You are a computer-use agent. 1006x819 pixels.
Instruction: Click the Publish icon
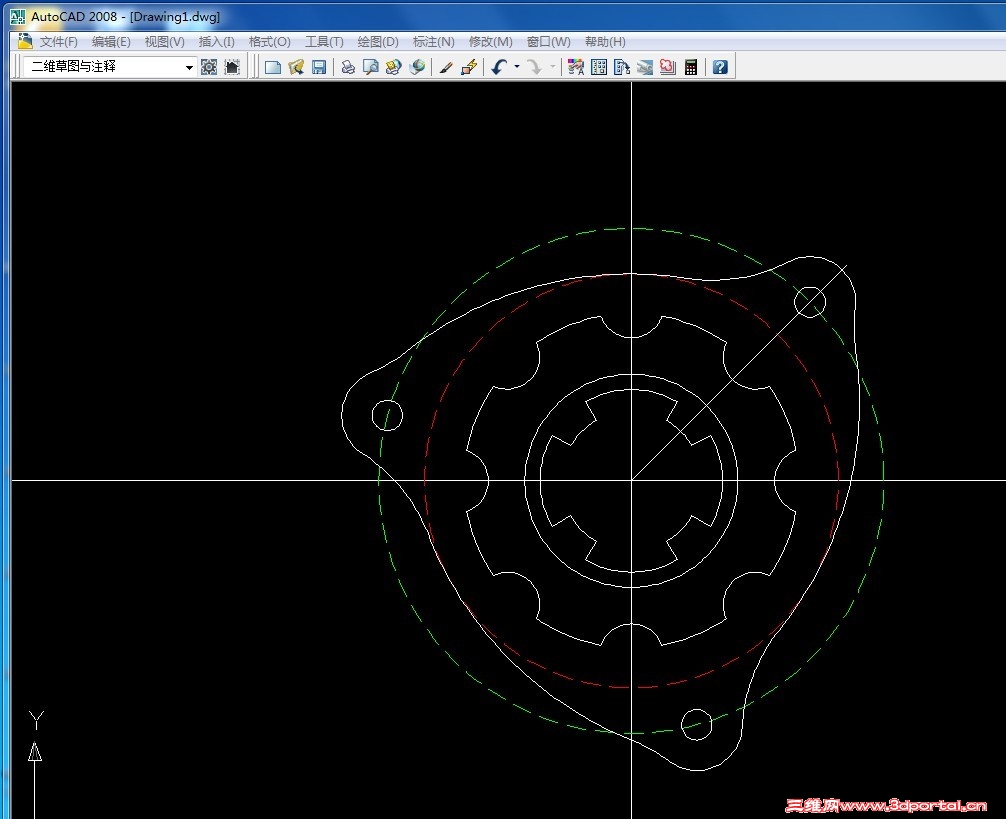click(x=394, y=67)
